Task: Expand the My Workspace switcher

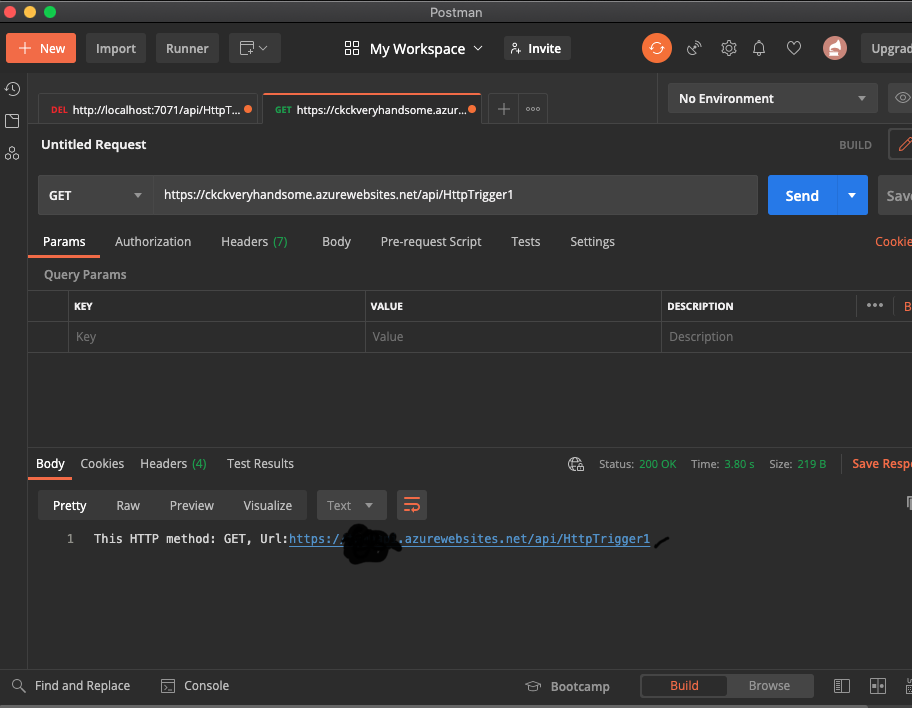Action: (x=414, y=49)
